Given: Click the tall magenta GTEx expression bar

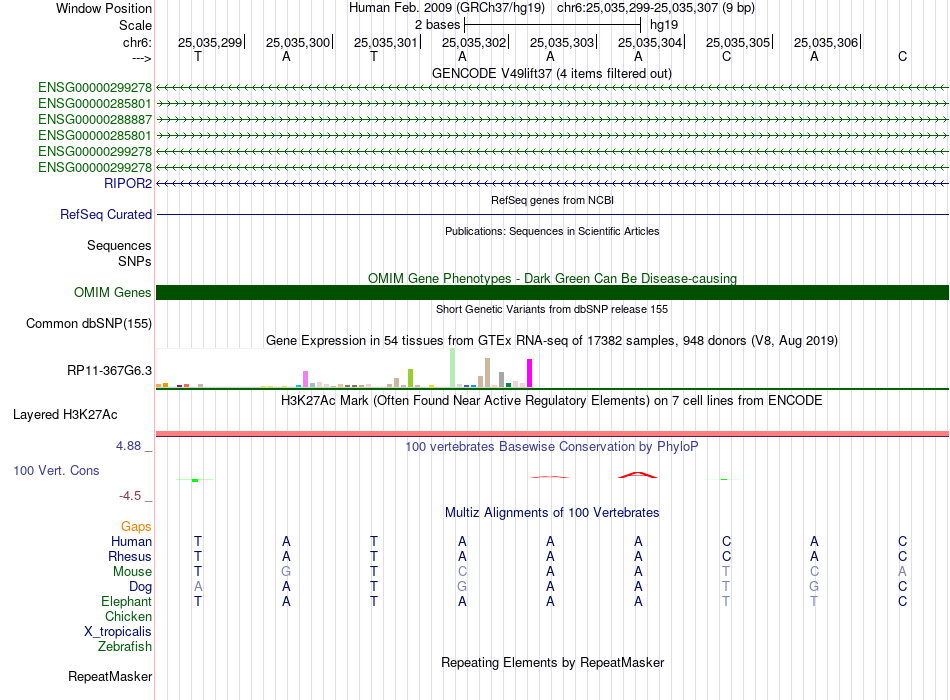Looking at the screenshot, I should pos(530,373).
